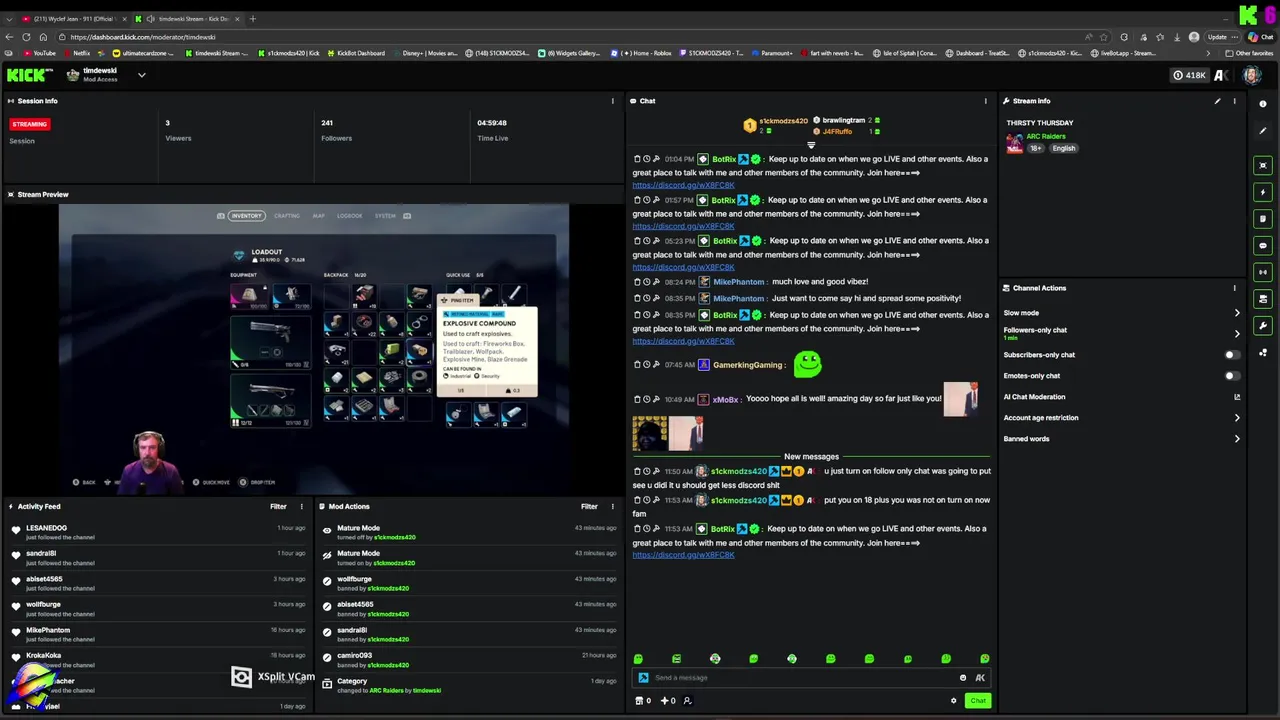Click LESANEDOG follower entry
This screenshot has height=720, width=1280.
pos(159,532)
